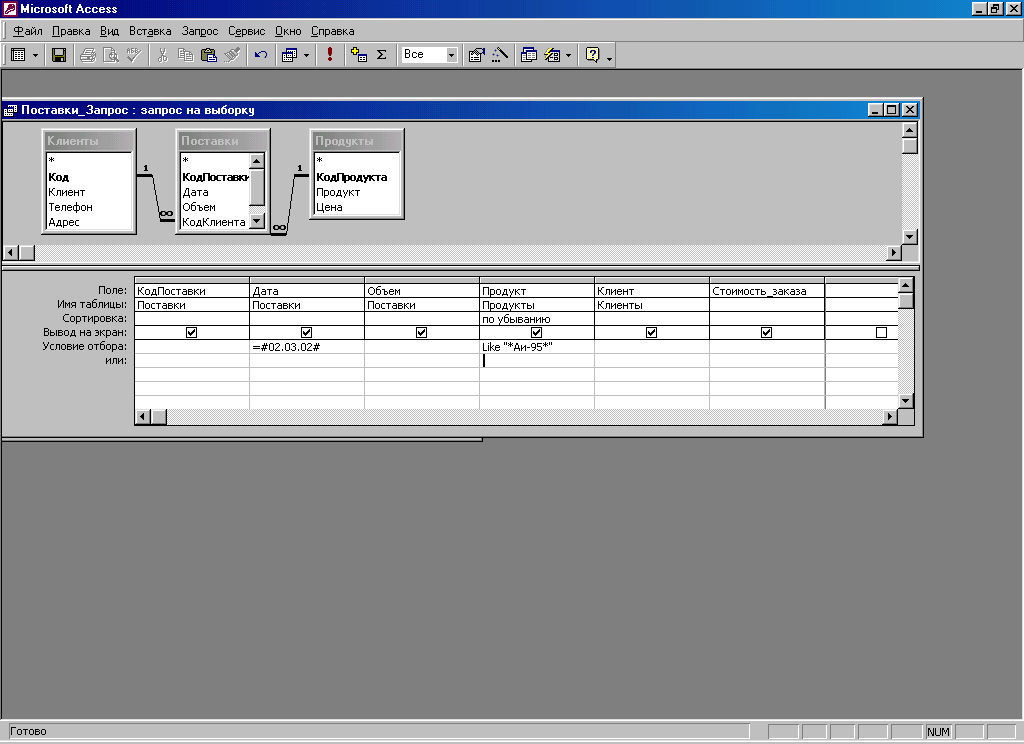Click the КодПоставки field cell in grid
The height and width of the screenshot is (744, 1024).
[191, 291]
